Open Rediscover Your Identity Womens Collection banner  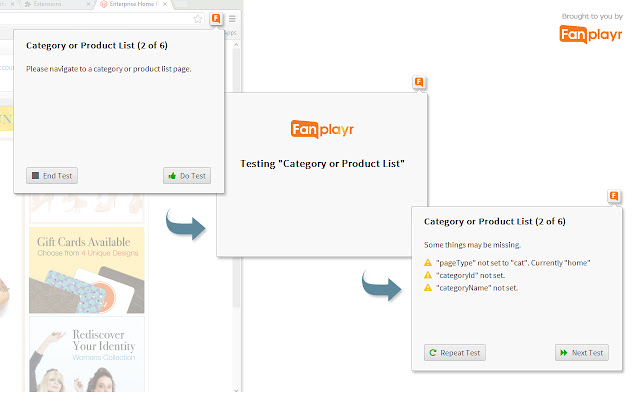[x=87, y=354]
